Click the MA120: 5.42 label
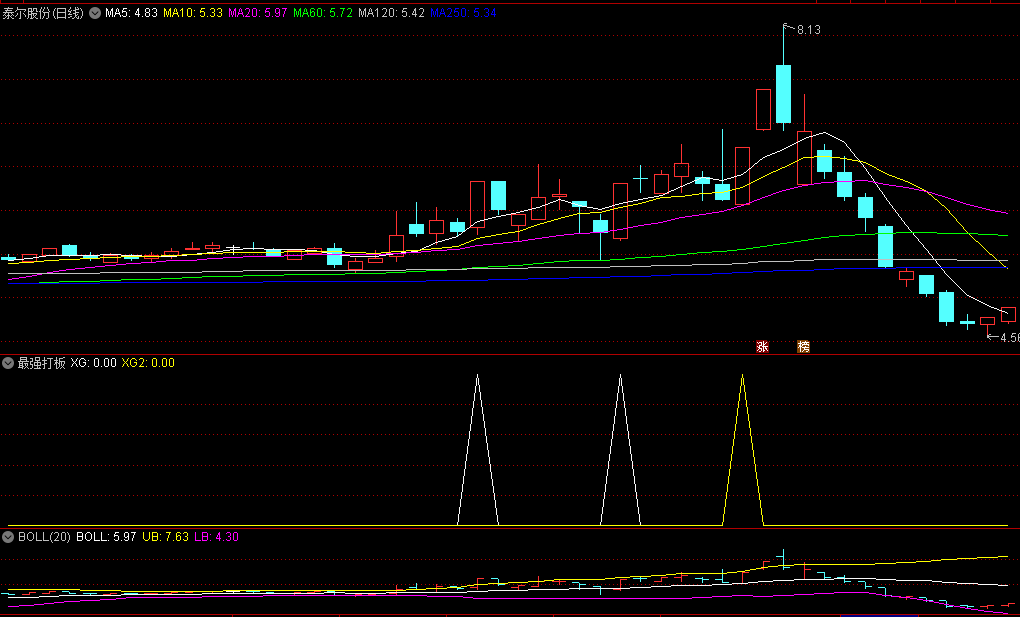The width and height of the screenshot is (1020, 617). coord(392,13)
